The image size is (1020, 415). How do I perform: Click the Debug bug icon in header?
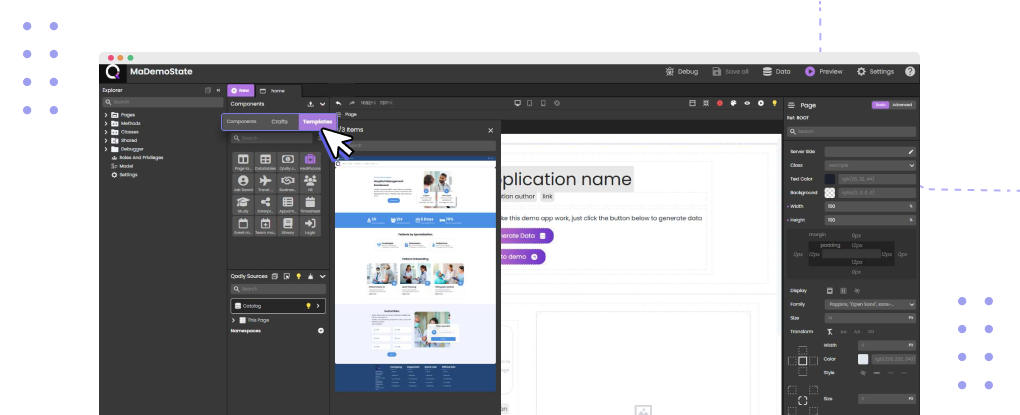pos(670,72)
